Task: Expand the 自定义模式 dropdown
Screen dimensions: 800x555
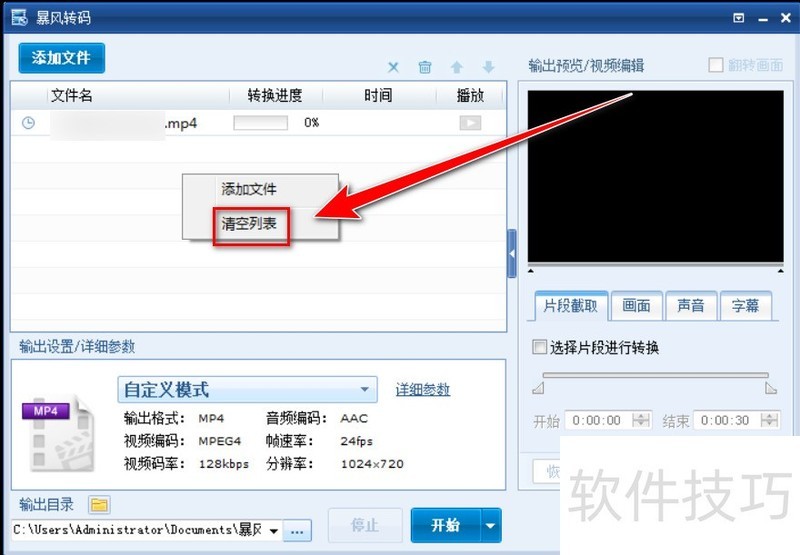Action: point(365,390)
